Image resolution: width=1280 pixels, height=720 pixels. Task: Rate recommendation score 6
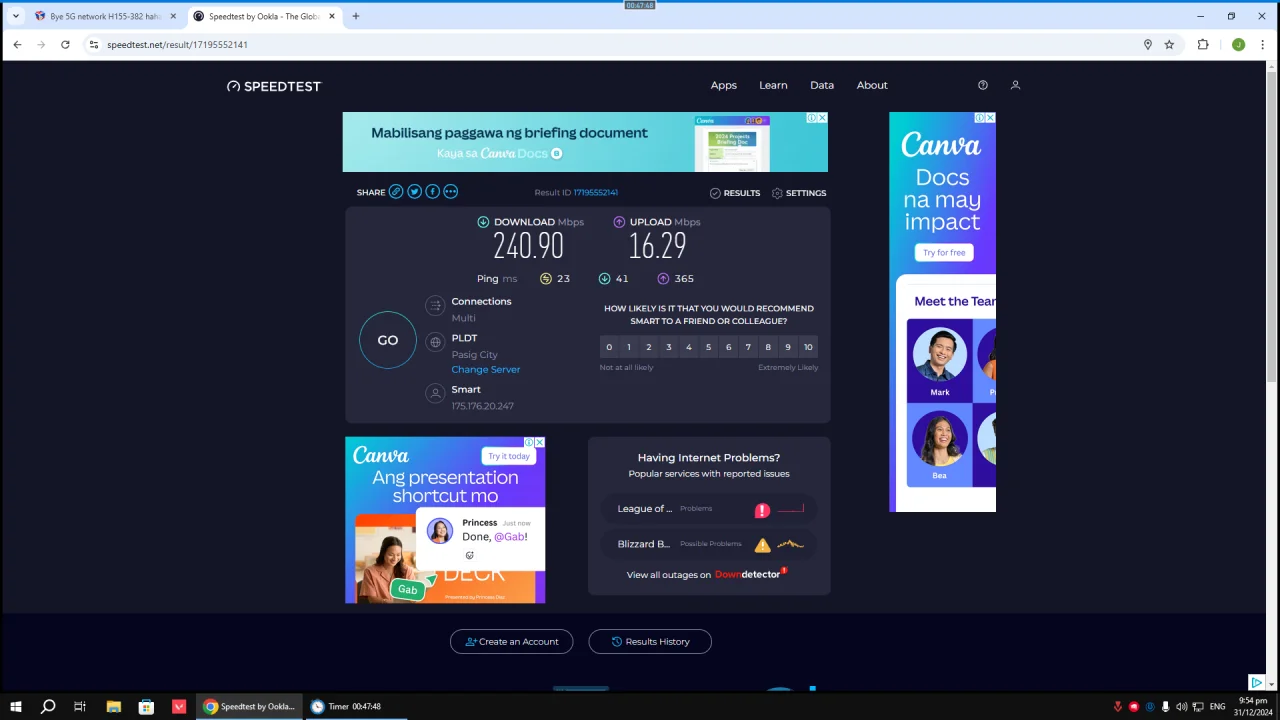[x=728, y=347]
